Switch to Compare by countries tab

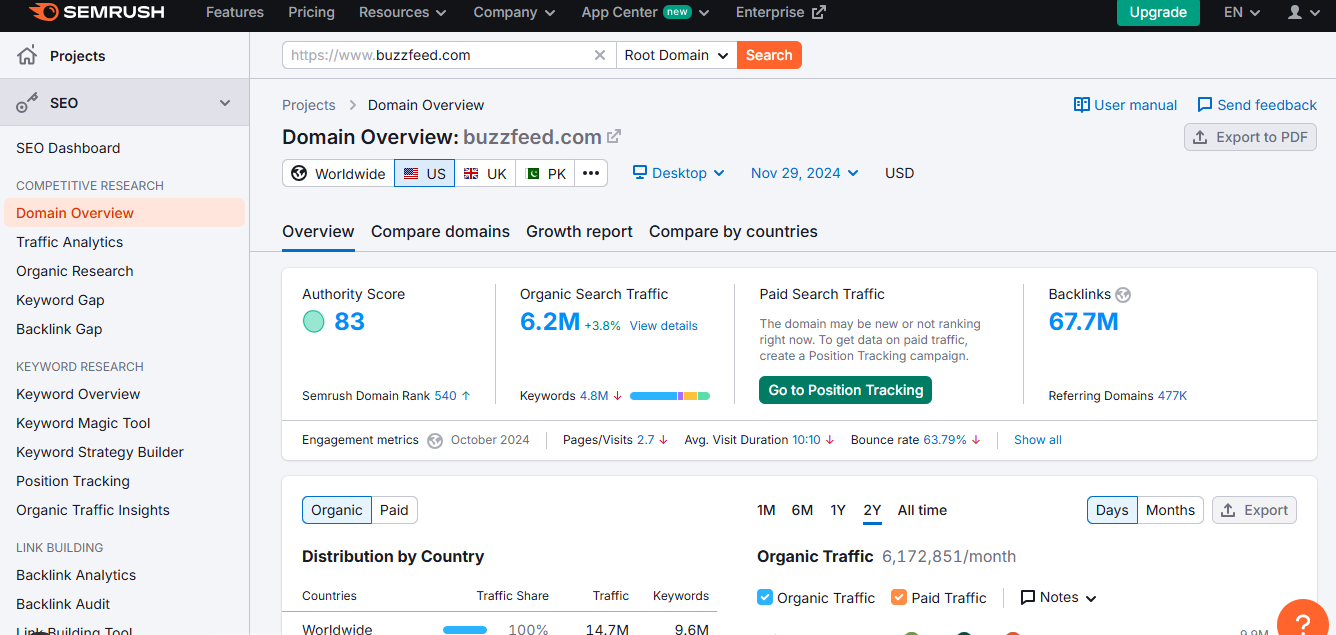(x=733, y=231)
